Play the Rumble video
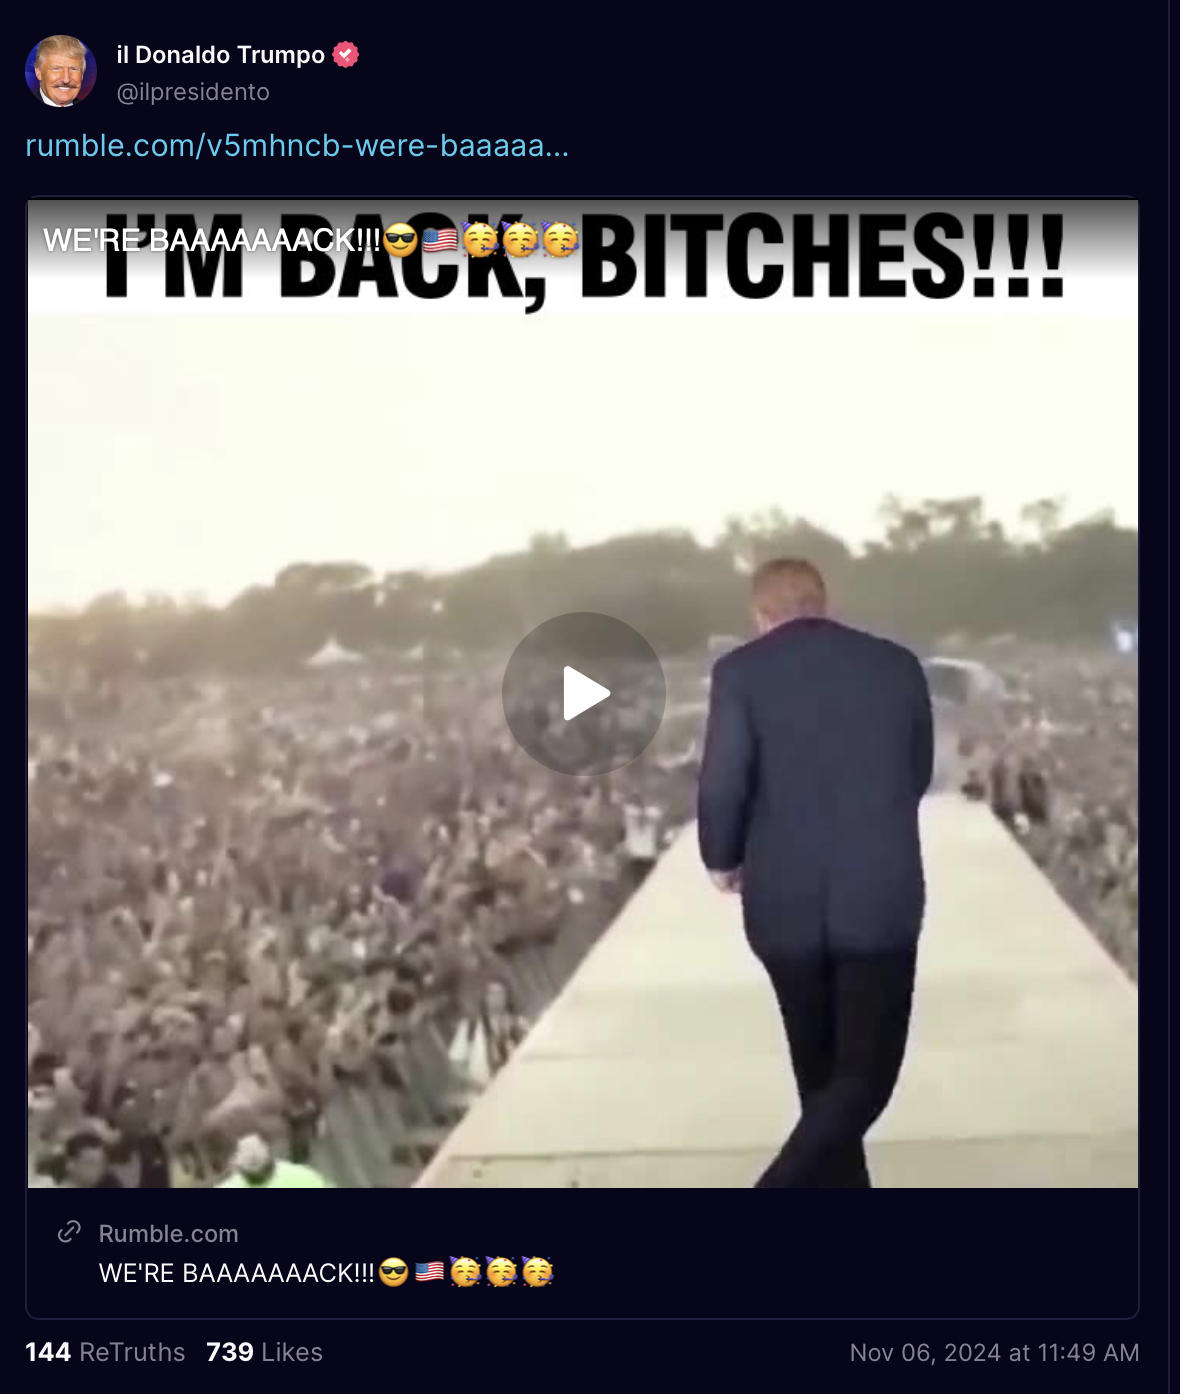 tap(584, 693)
